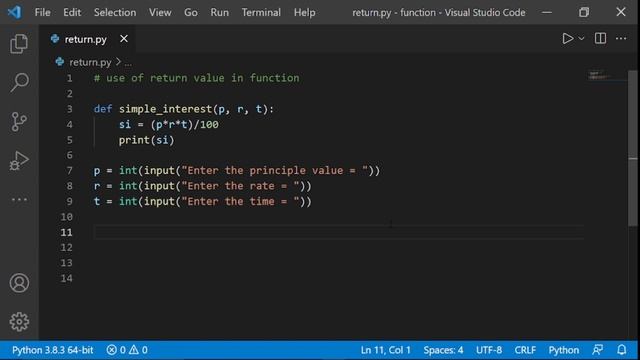
Task: Open the Source Control view
Action: [x=19, y=122]
